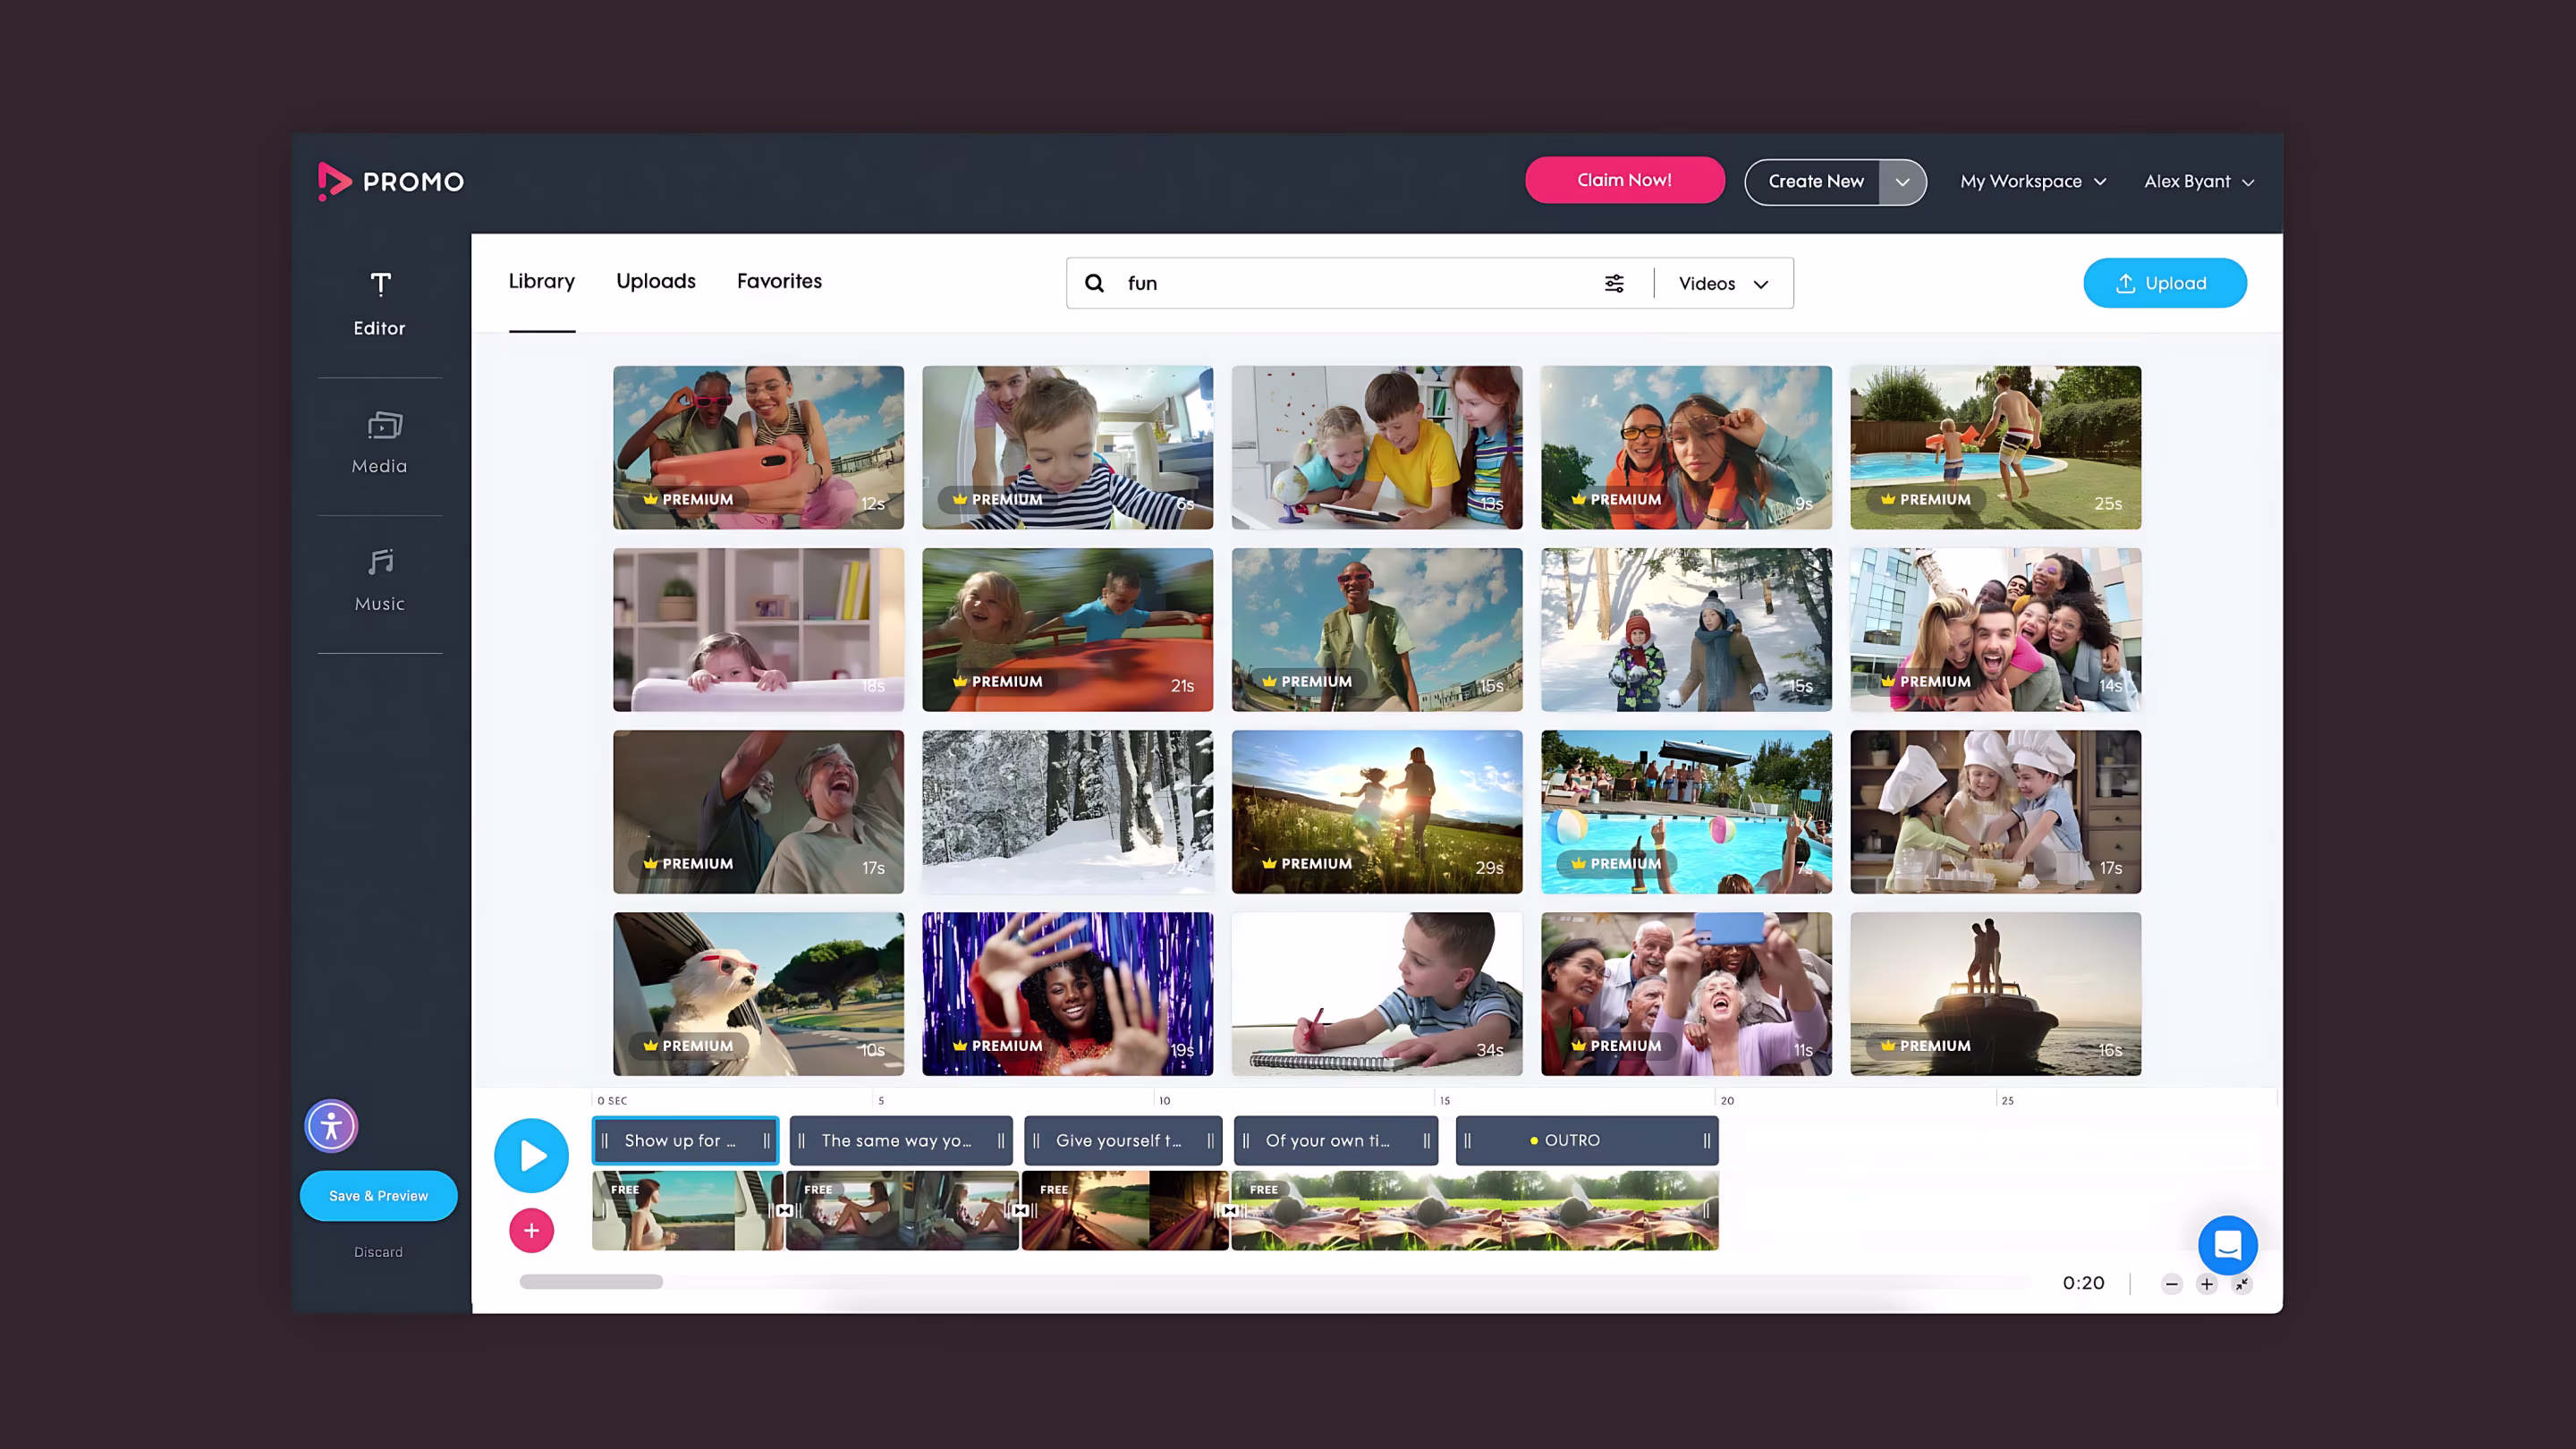The width and height of the screenshot is (2576, 1449).
Task: Select couple on boat video 16s
Action: tap(1995, 993)
